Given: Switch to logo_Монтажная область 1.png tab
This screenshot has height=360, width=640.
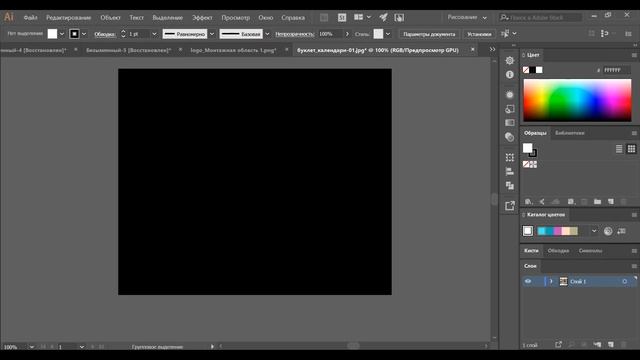Looking at the screenshot, I should (x=233, y=50).
